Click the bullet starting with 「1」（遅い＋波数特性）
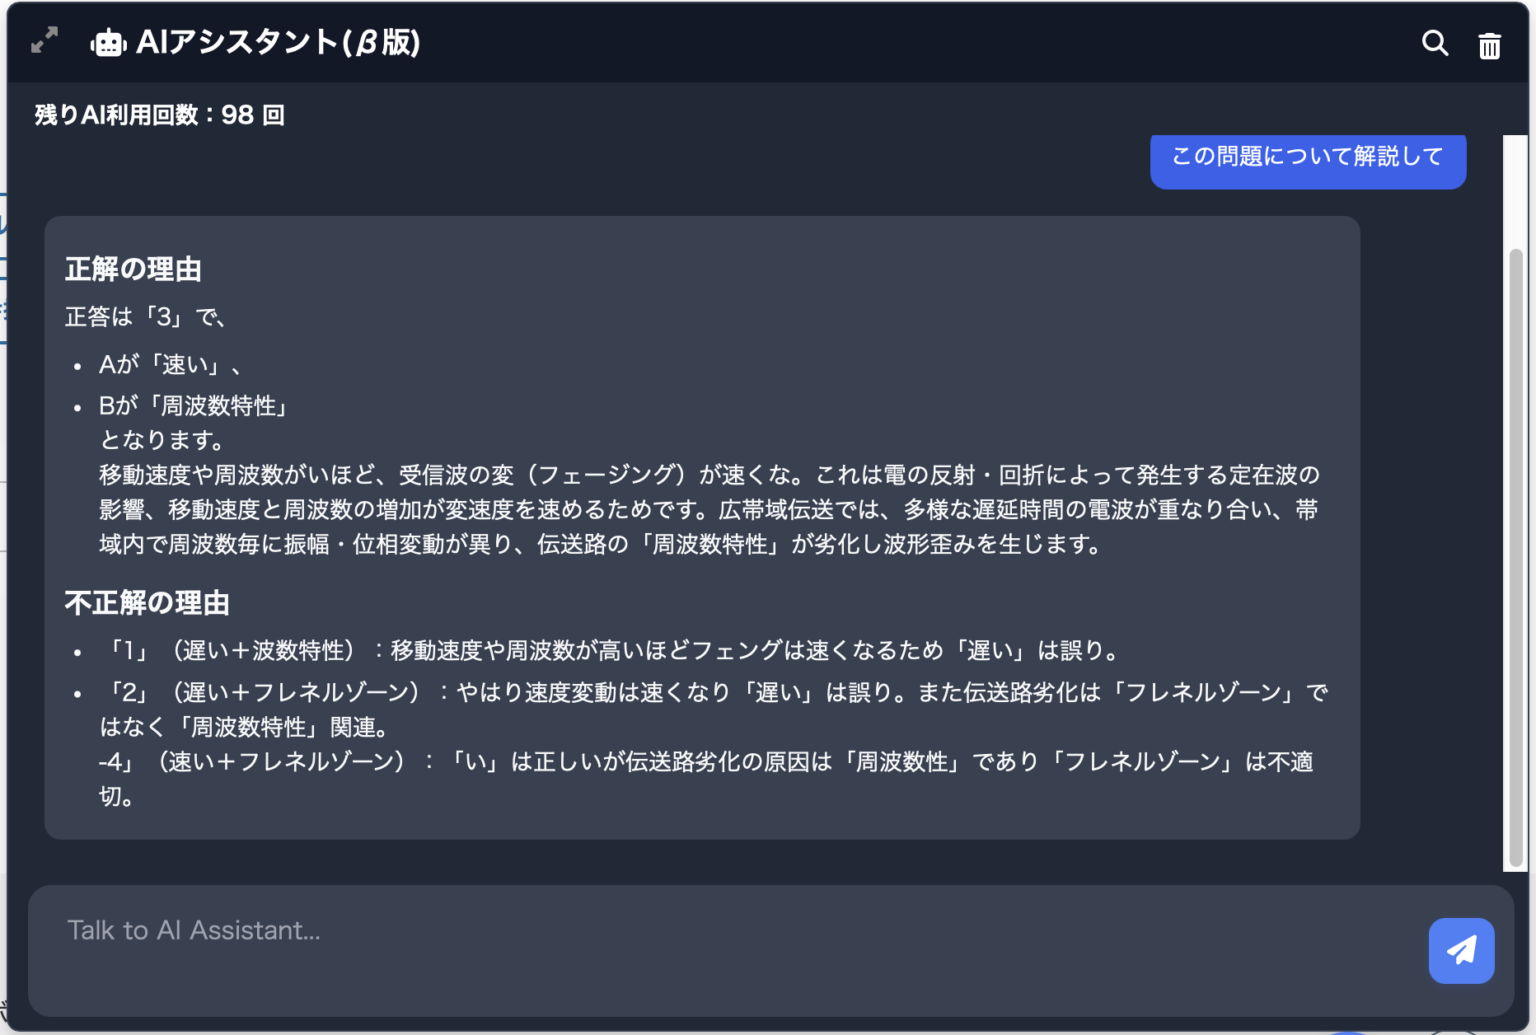Image resolution: width=1536 pixels, height=1035 pixels. [610, 651]
